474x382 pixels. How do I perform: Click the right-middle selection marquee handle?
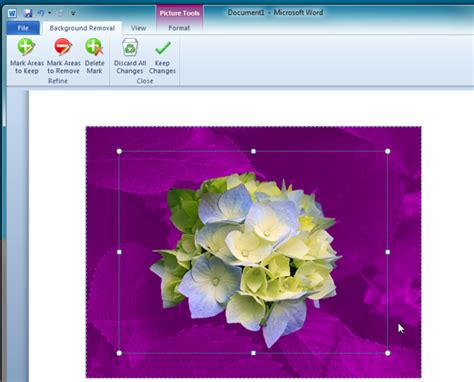pyautogui.click(x=387, y=252)
